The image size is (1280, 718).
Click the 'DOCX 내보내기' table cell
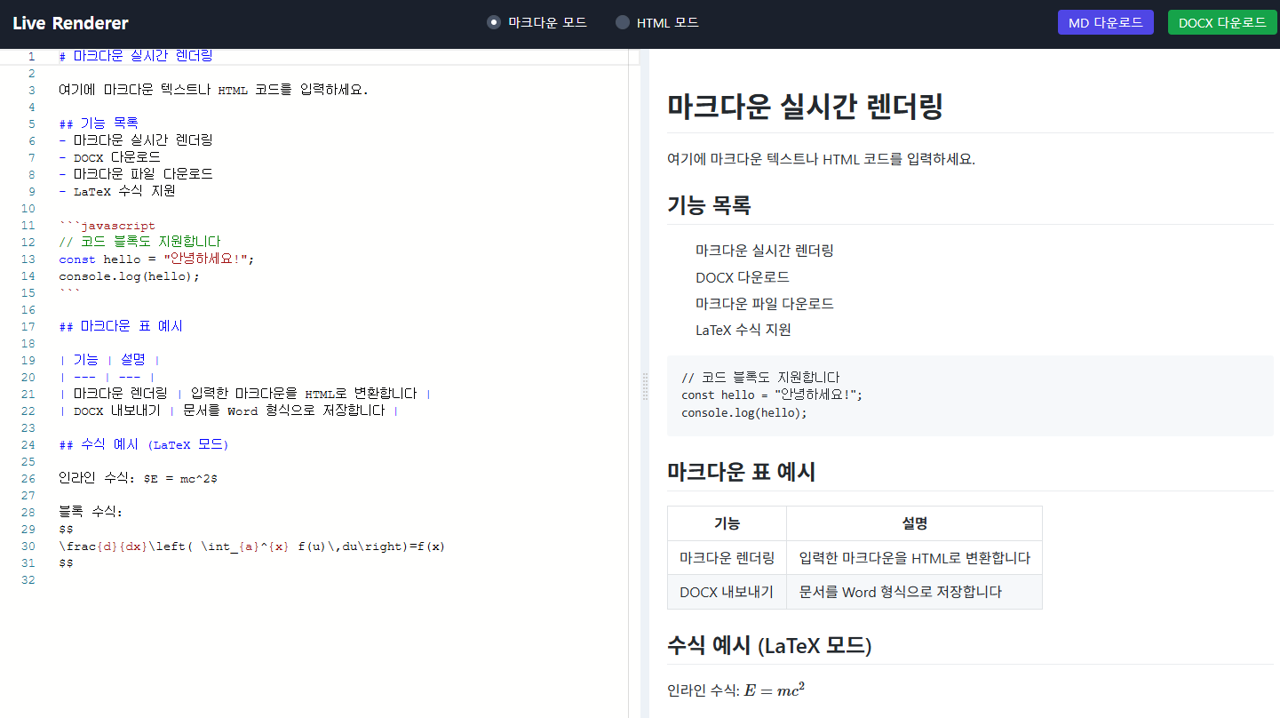pyautogui.click(x=726, y=591)
